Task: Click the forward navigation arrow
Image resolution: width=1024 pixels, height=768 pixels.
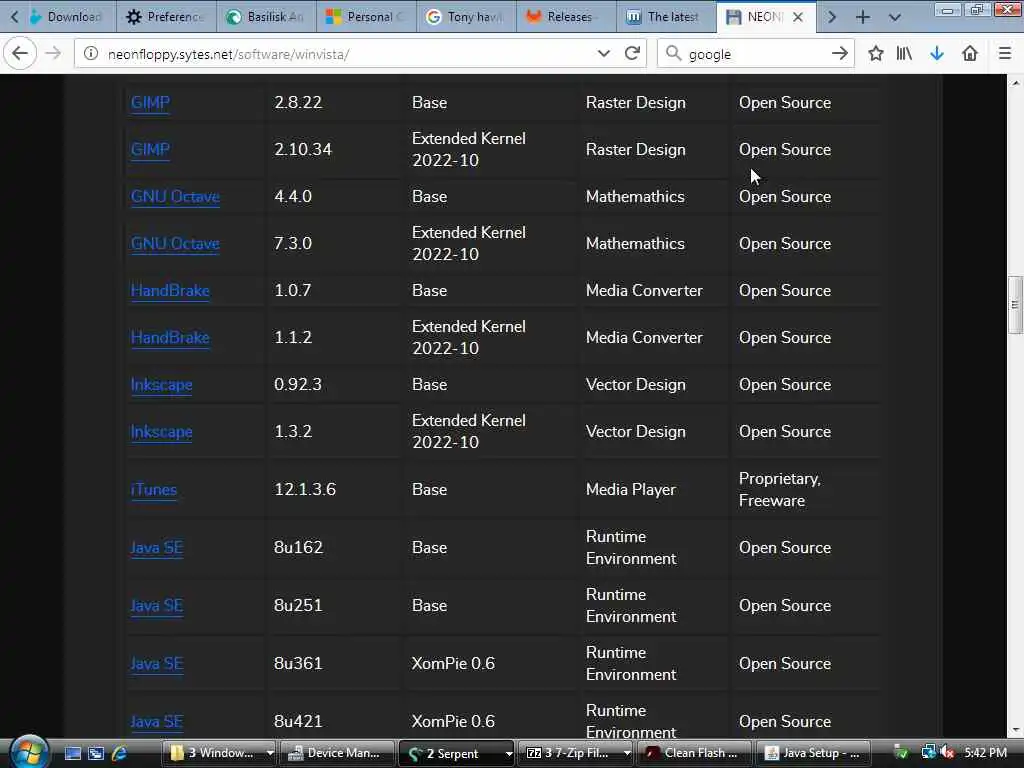Action: [54, 54]
